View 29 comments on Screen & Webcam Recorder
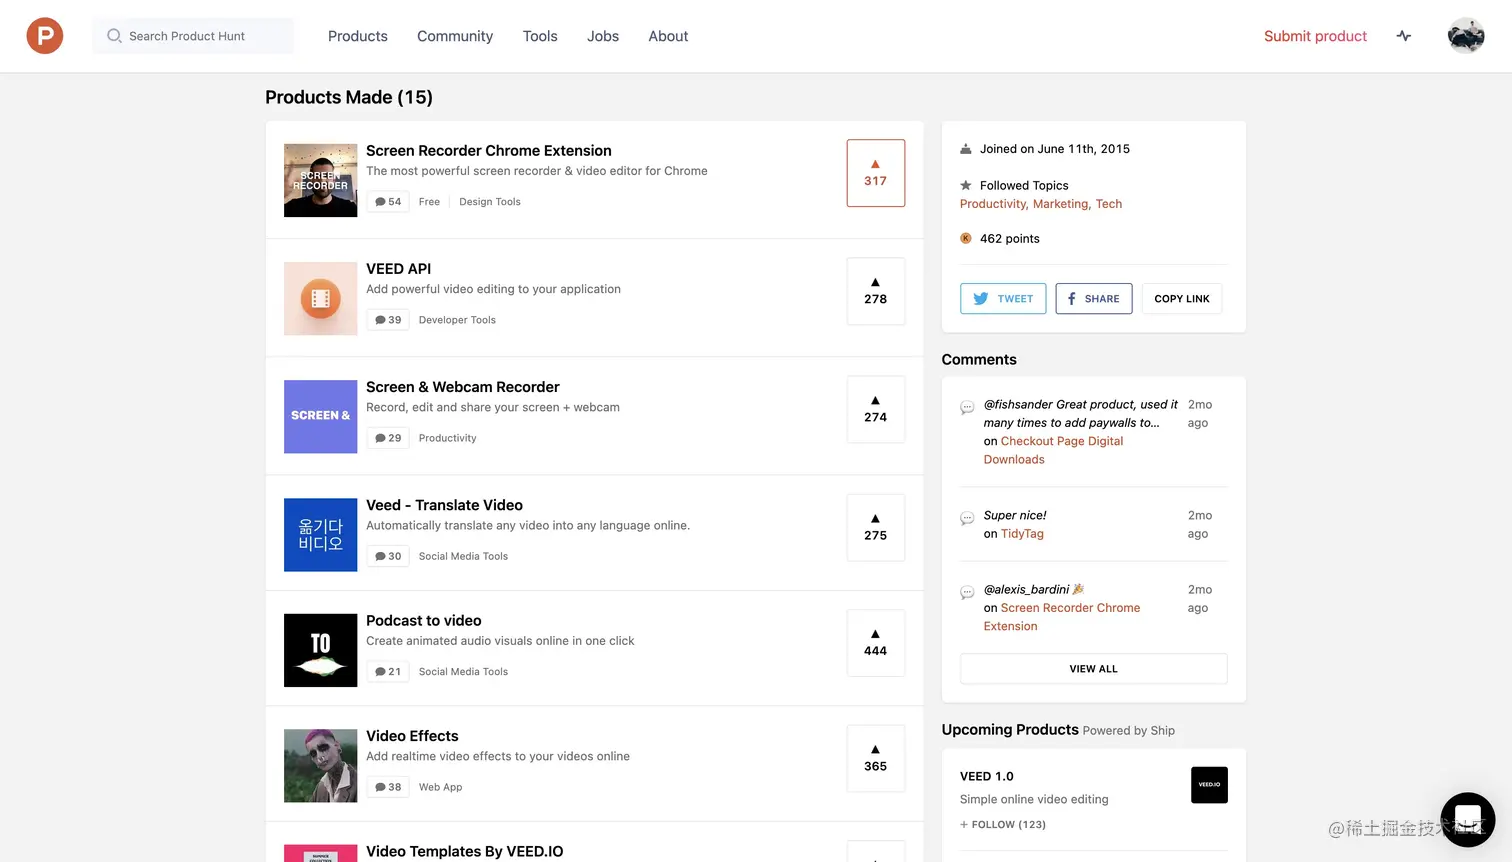Screen dimensions: 1512x862 pyautogui.click(x=388, y=438)
